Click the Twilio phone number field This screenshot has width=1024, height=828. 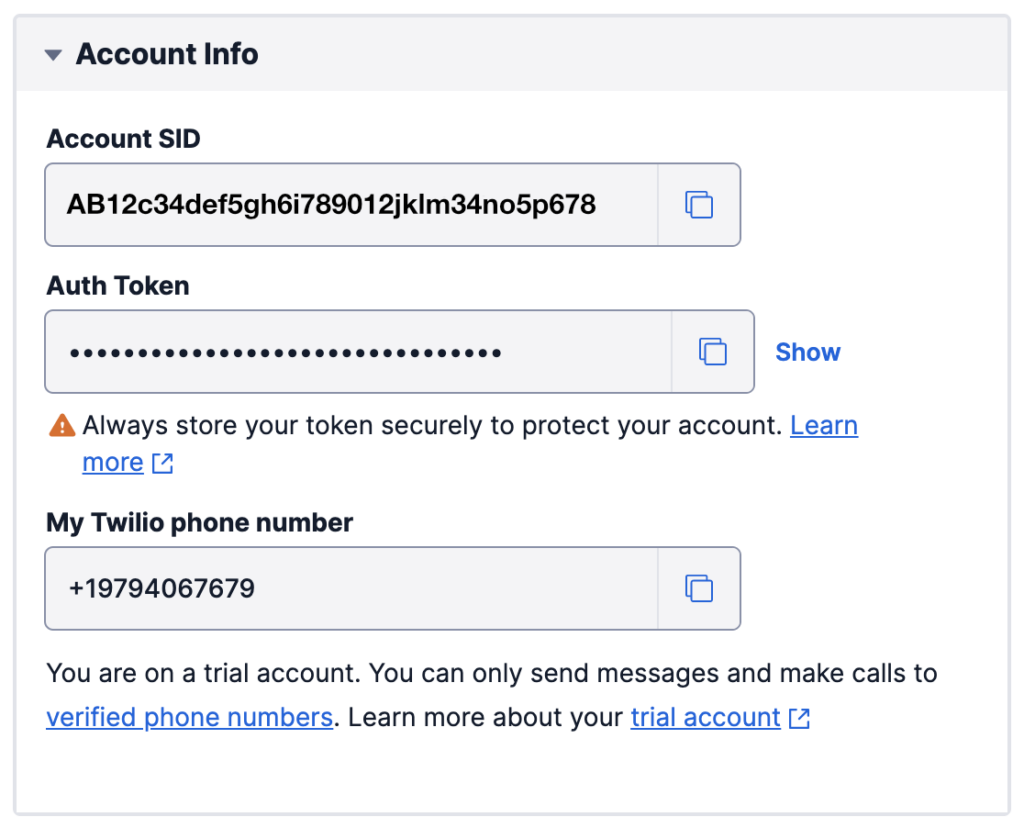tap(350, 588)
